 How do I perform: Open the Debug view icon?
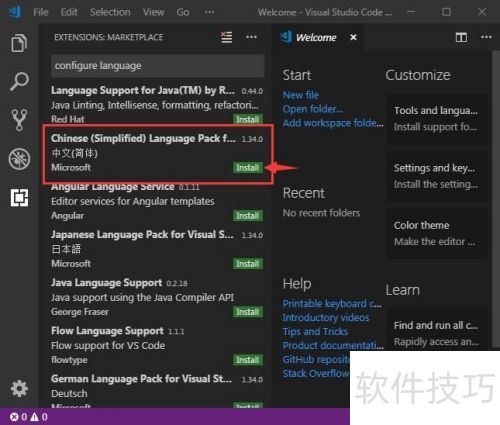(19, 159)
